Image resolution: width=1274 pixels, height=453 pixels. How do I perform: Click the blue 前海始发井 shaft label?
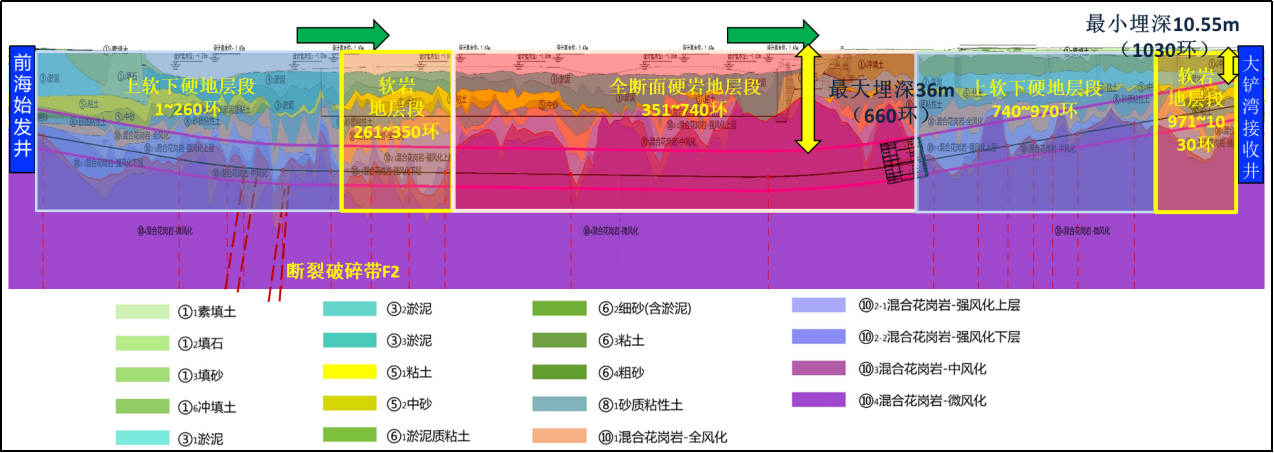tap(22, 109)
